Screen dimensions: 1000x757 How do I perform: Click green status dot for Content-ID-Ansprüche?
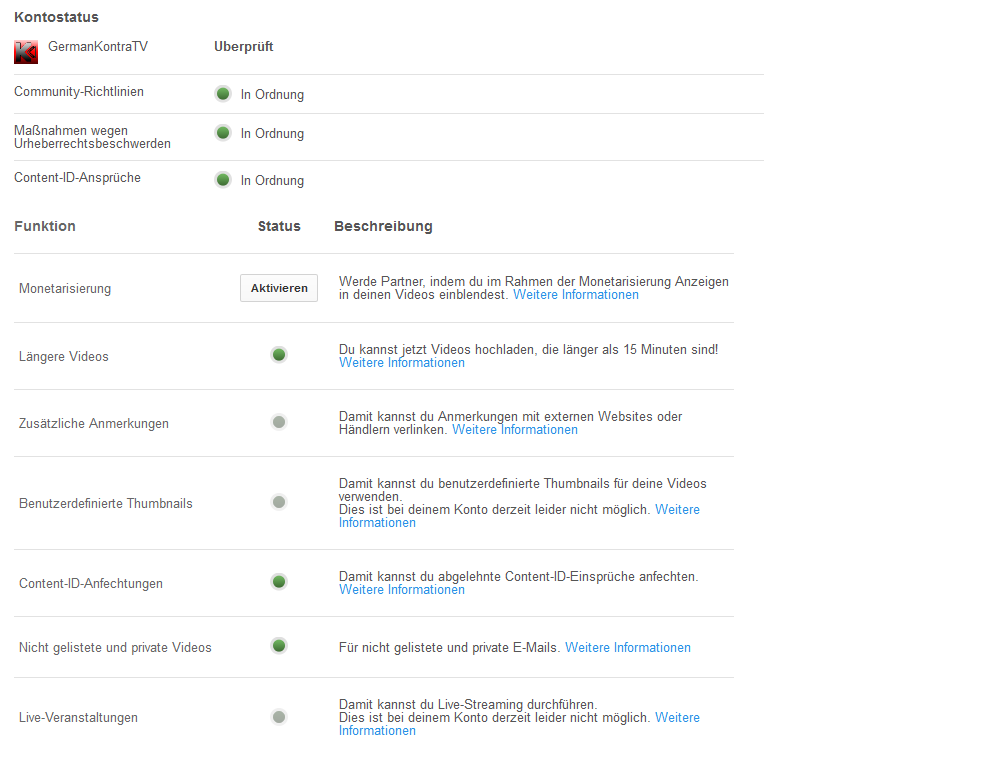click(223, 180)
